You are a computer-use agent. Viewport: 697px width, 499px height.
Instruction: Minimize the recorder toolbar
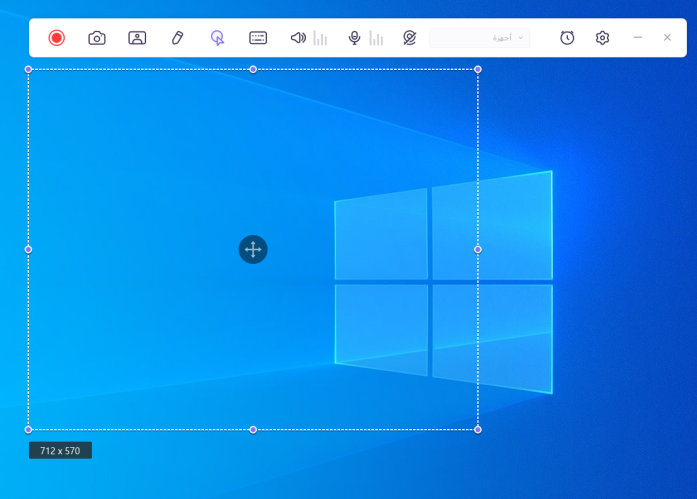tap(638, 38)
